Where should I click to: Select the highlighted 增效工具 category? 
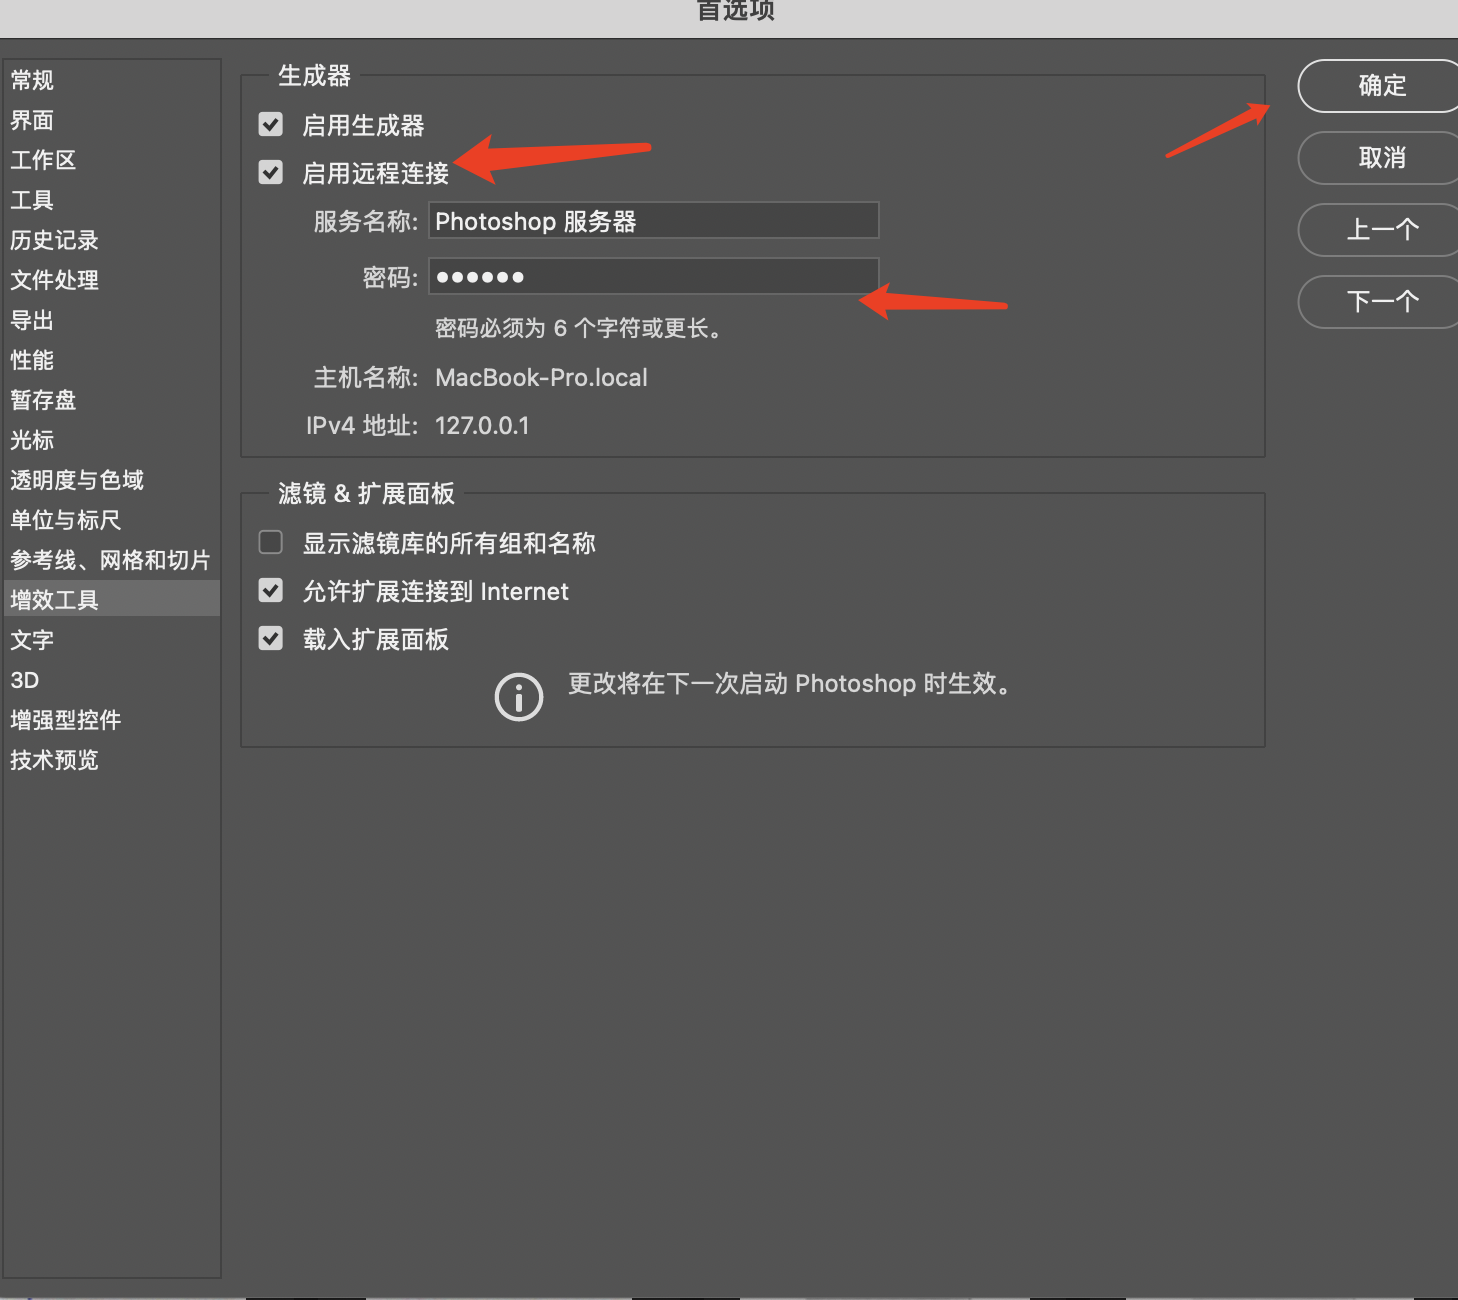click(x=112, y=599)
